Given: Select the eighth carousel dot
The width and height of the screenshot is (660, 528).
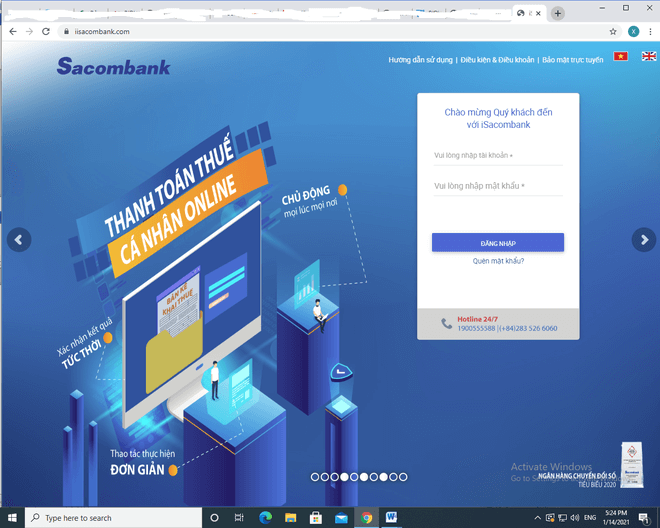Looking at the screenshot, I should point(383,477).
